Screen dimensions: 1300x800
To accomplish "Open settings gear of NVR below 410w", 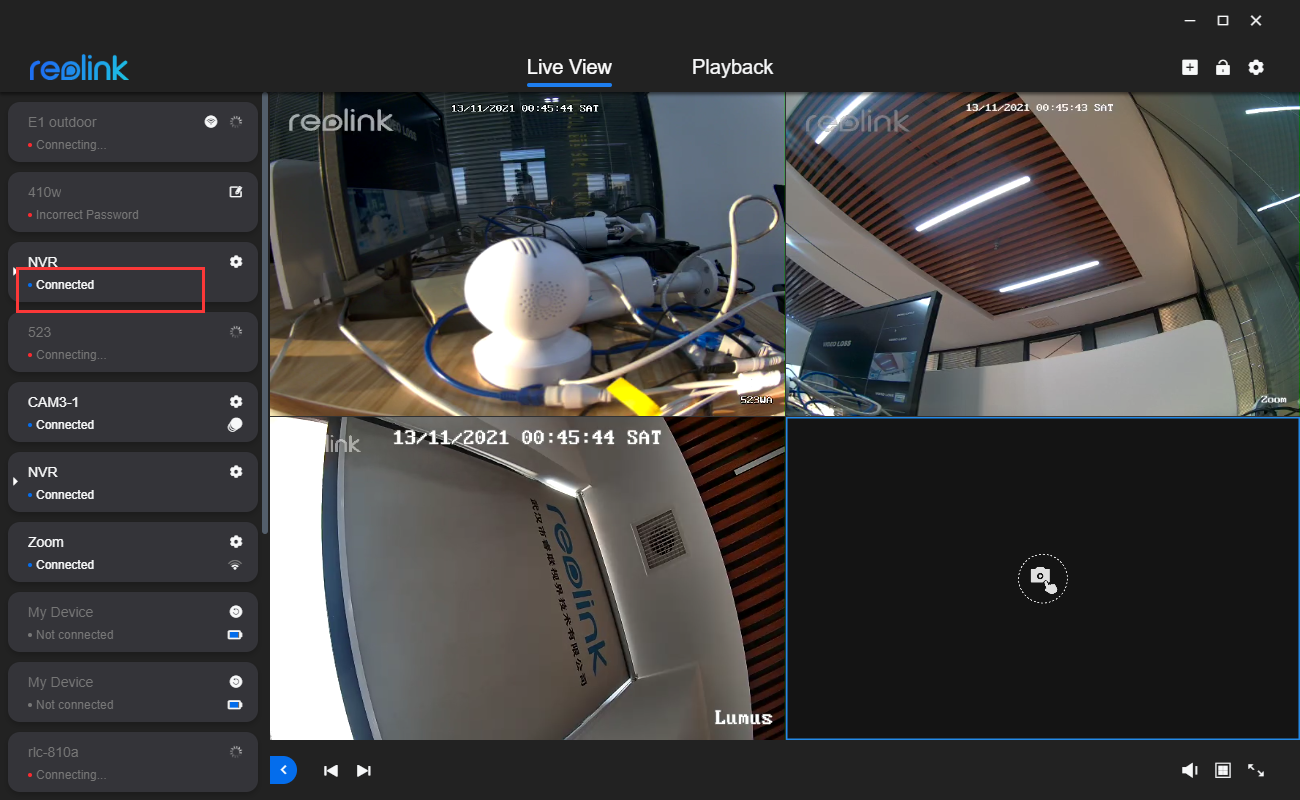I will [236, 261].
